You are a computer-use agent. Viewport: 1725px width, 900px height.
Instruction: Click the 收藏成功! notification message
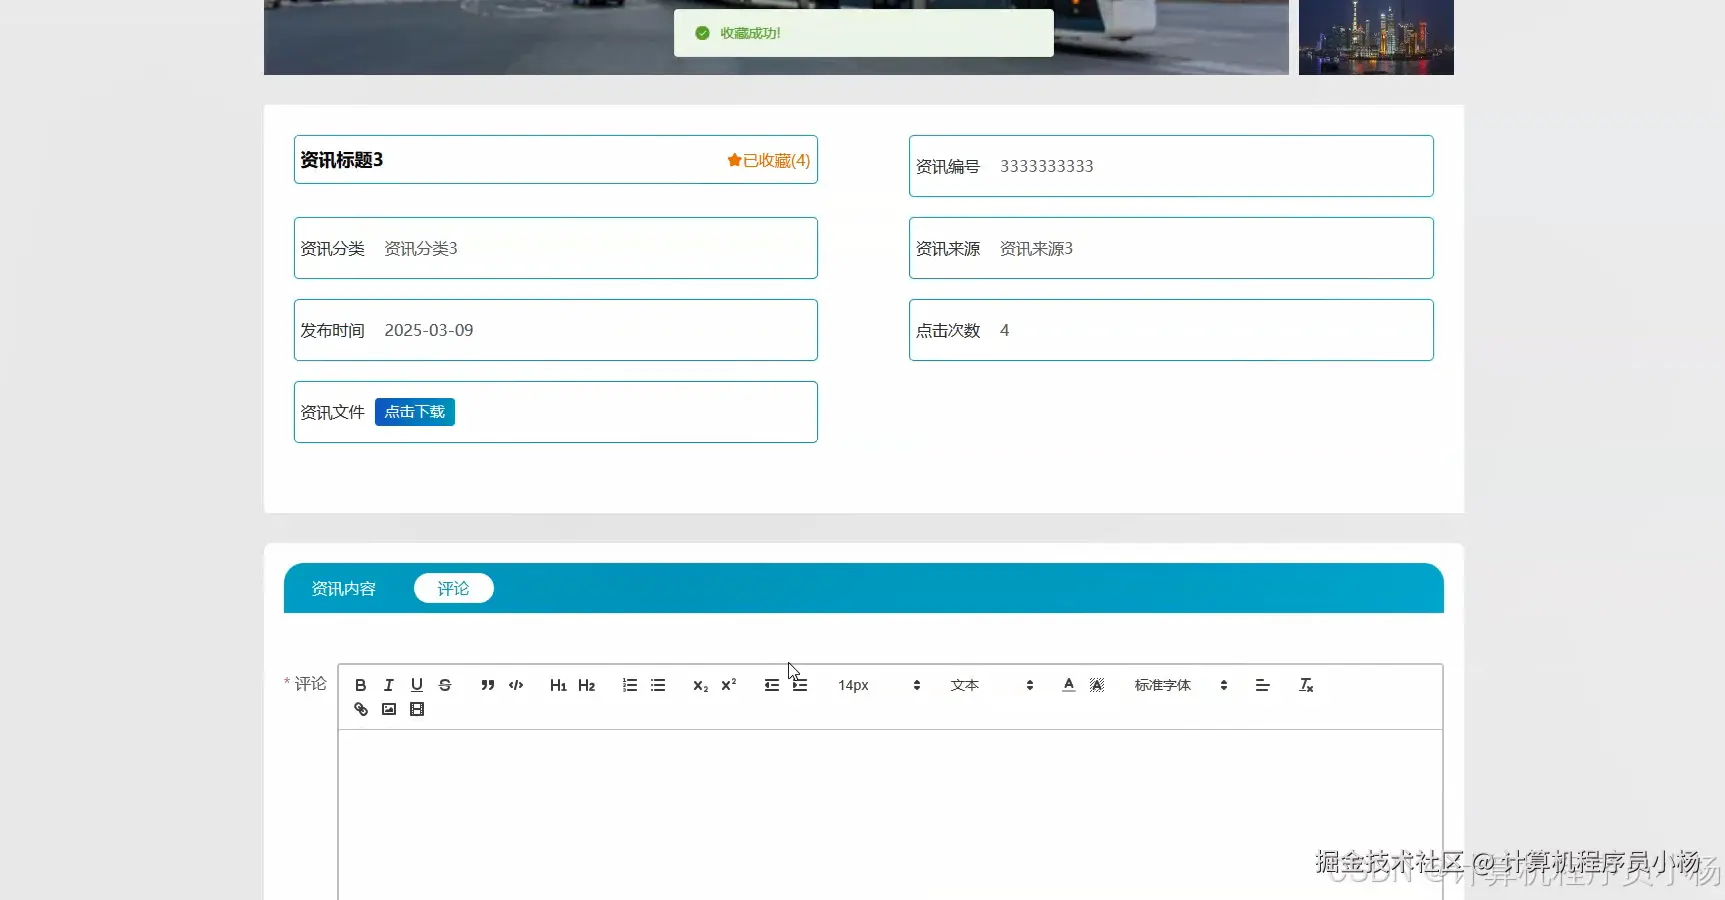pyautogui.click(x=864, y=33)
